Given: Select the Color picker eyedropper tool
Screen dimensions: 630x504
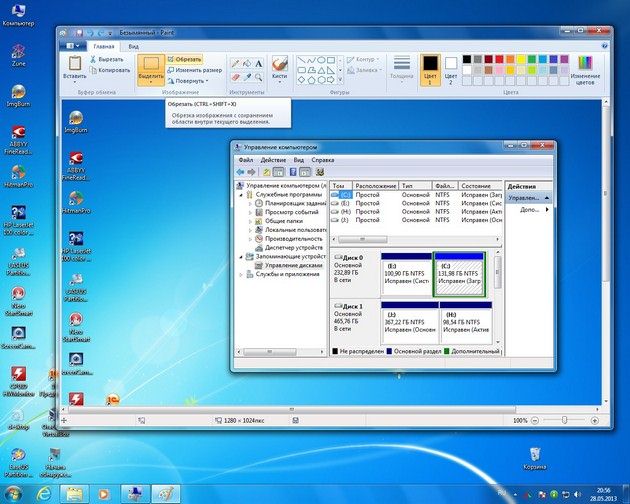Looking at the screenshot, I should (247, 76).
